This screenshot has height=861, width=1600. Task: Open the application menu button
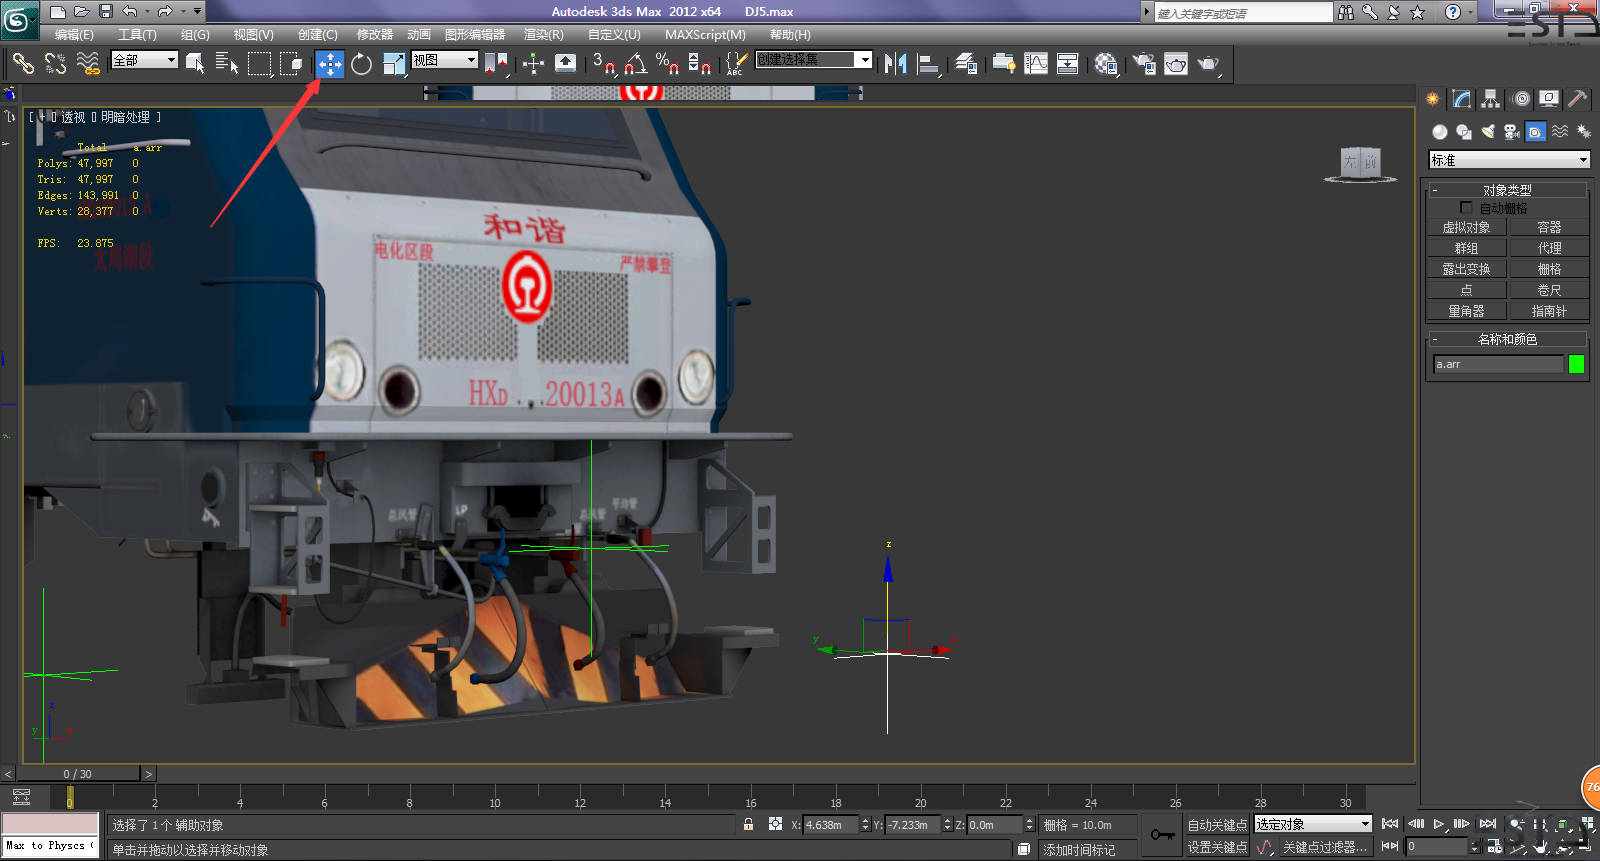click(18, 19)
